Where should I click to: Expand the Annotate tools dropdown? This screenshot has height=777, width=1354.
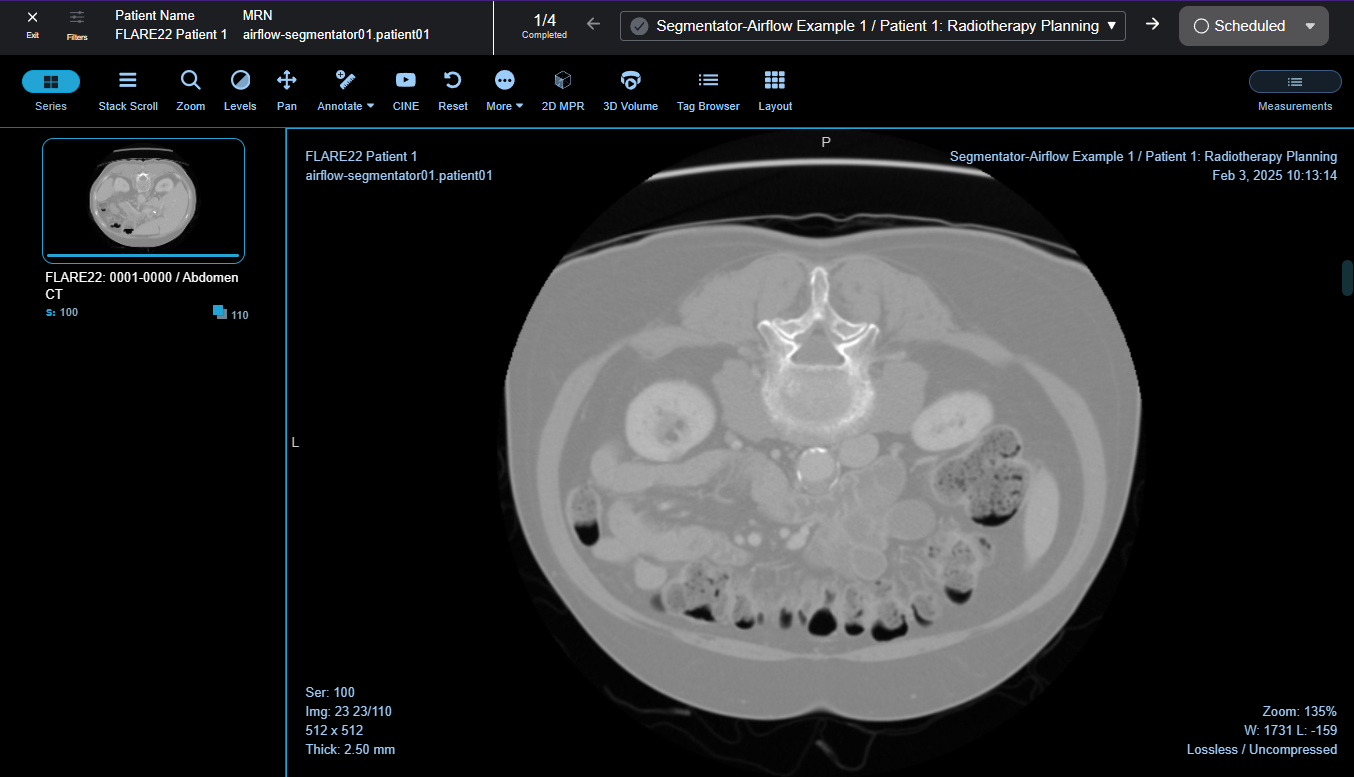coord(346,90)
